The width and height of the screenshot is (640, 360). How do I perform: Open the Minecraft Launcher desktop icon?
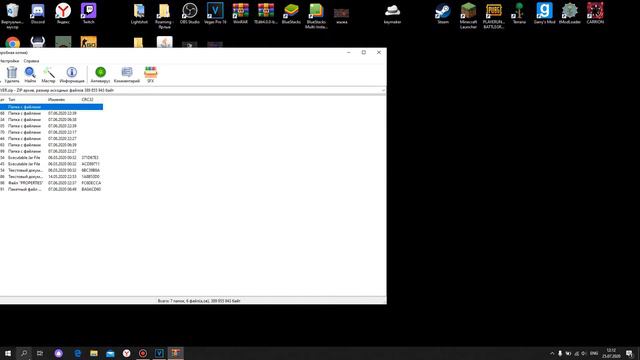click(x=468, y=16)
